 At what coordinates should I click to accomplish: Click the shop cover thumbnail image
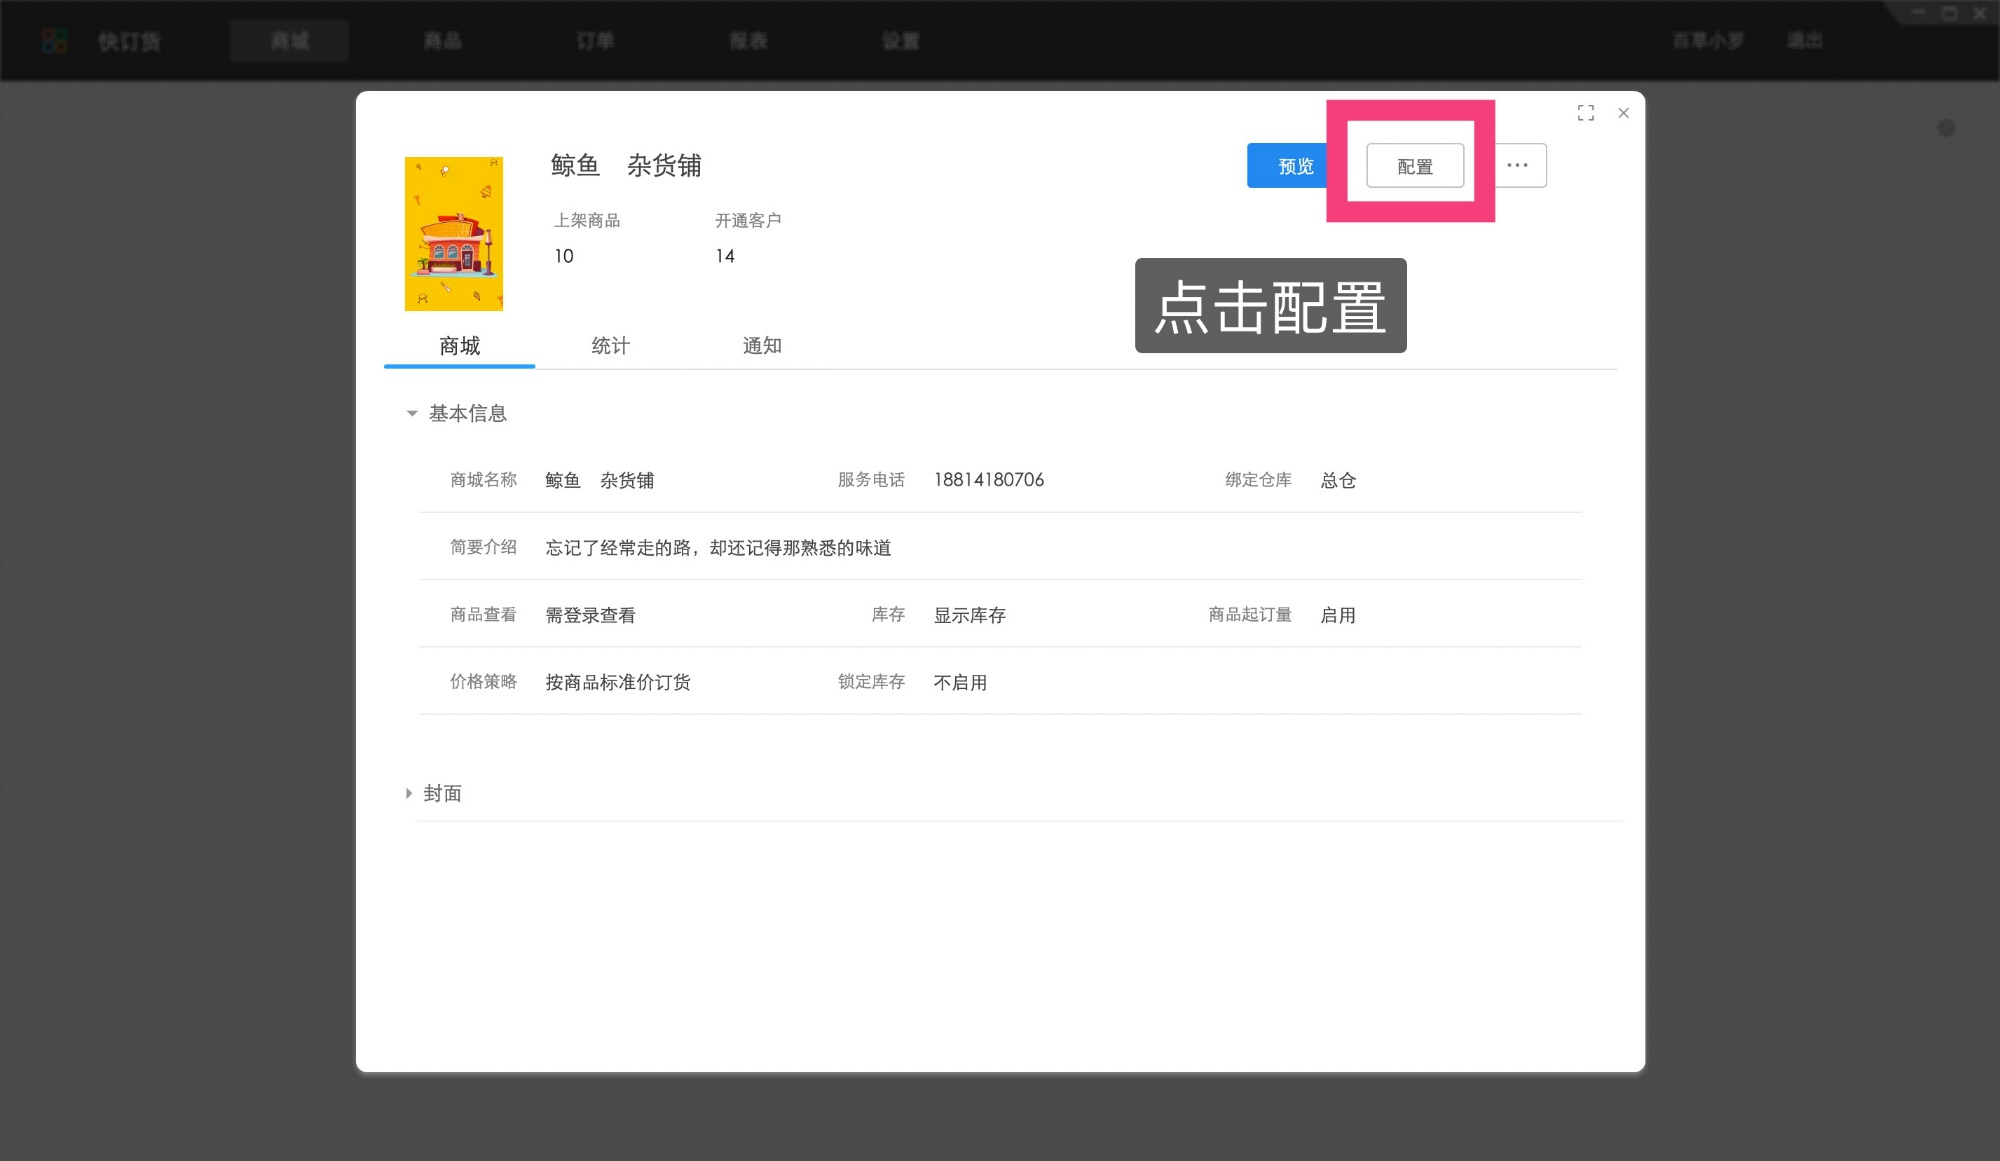pos(454,232)
